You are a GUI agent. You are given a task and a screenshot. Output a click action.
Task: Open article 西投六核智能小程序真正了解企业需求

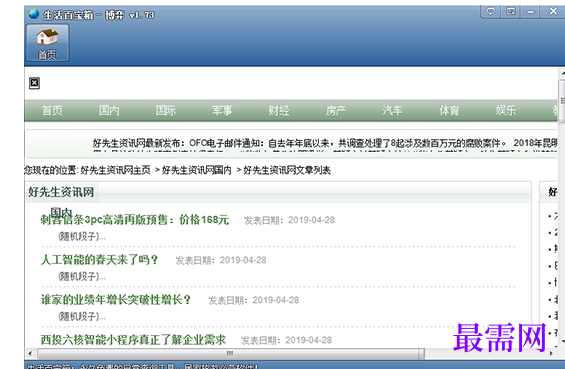pos(133,340)
